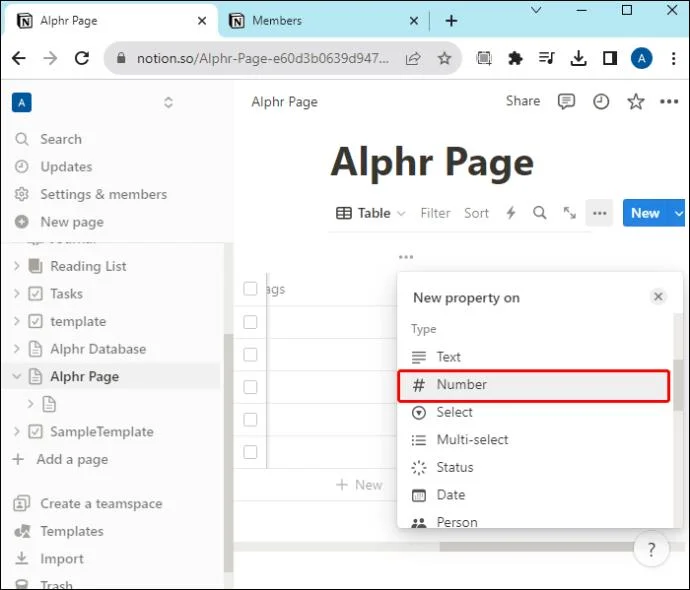690x590 pixels.
Task: Search the table with magnifier icon
Action: point(540,213)
